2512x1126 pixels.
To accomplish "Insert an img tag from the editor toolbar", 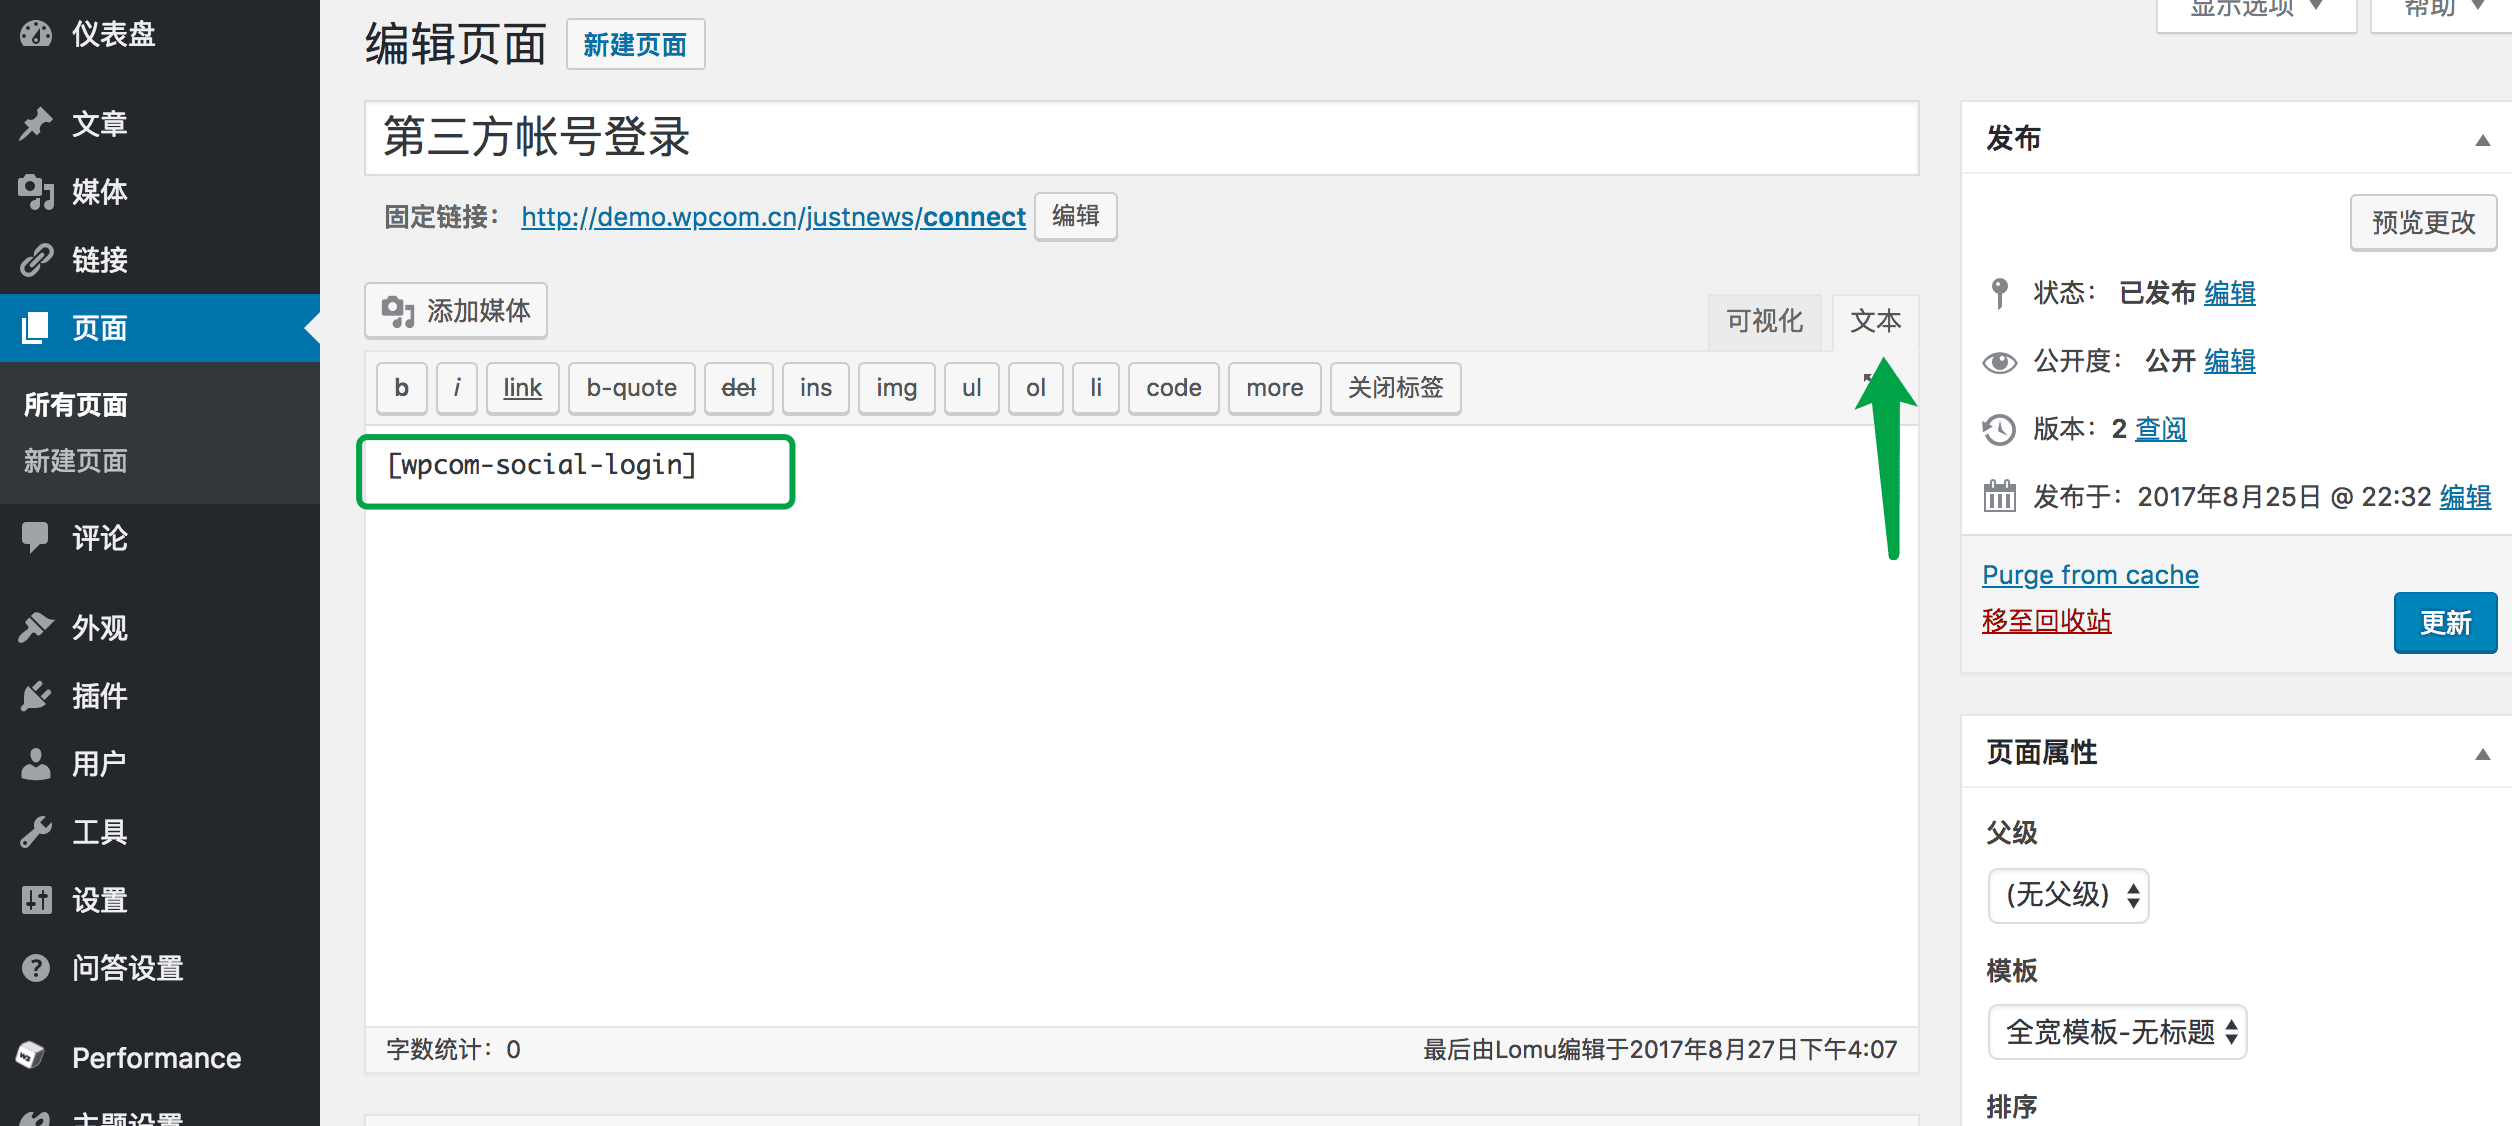I will 895,388.
